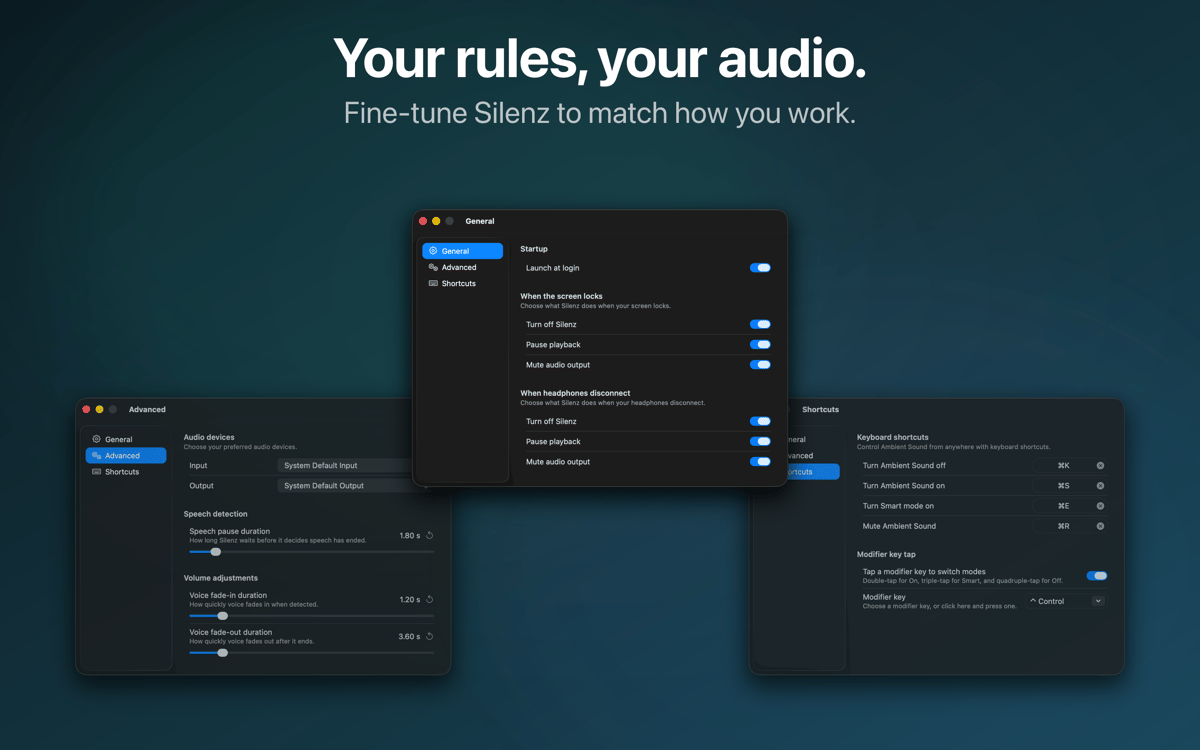Click the gear icon next to General in the front window
This screenshot has height=750, width=1200.
433,251
